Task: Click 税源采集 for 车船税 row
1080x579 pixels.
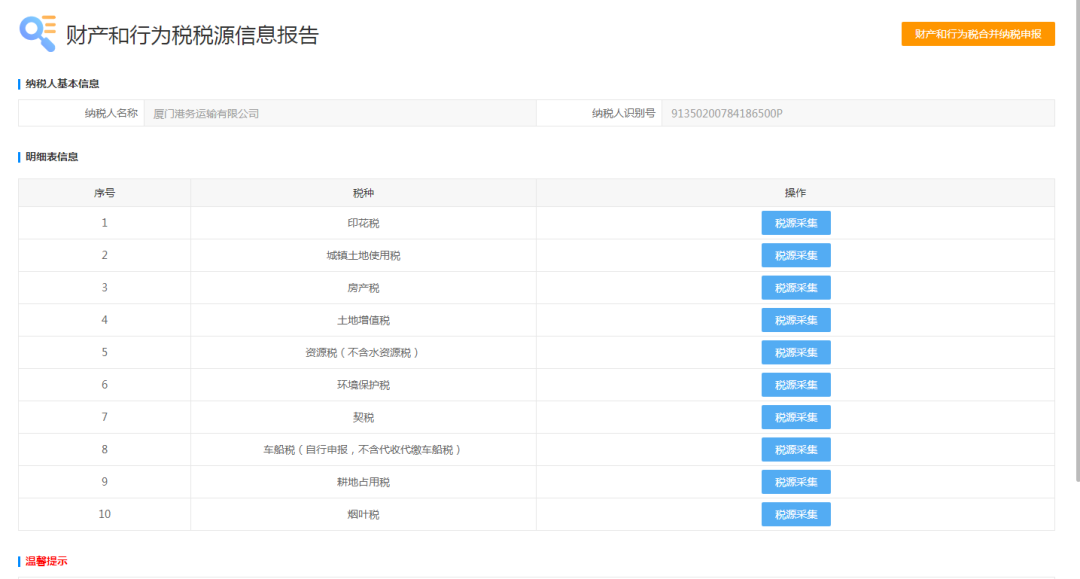Action: pyautogui.click(x=796, y=450)
